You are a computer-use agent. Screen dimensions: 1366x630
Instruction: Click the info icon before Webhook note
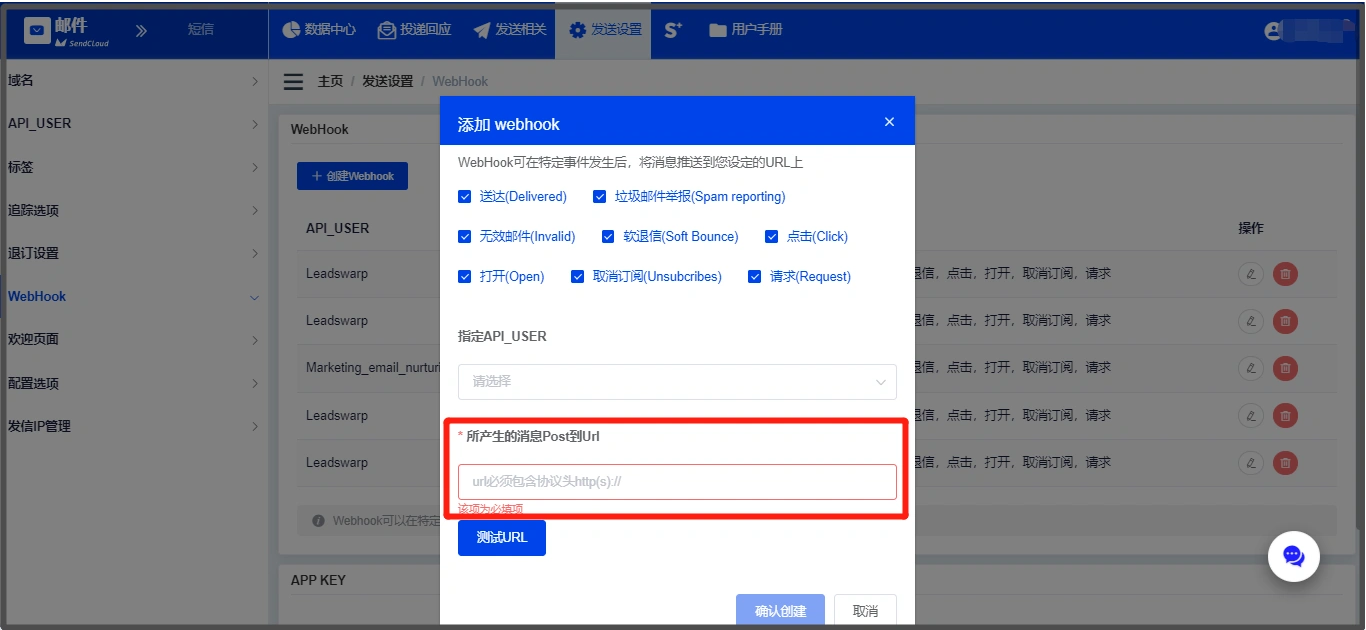pyautogui.click(x=318, y=521)
